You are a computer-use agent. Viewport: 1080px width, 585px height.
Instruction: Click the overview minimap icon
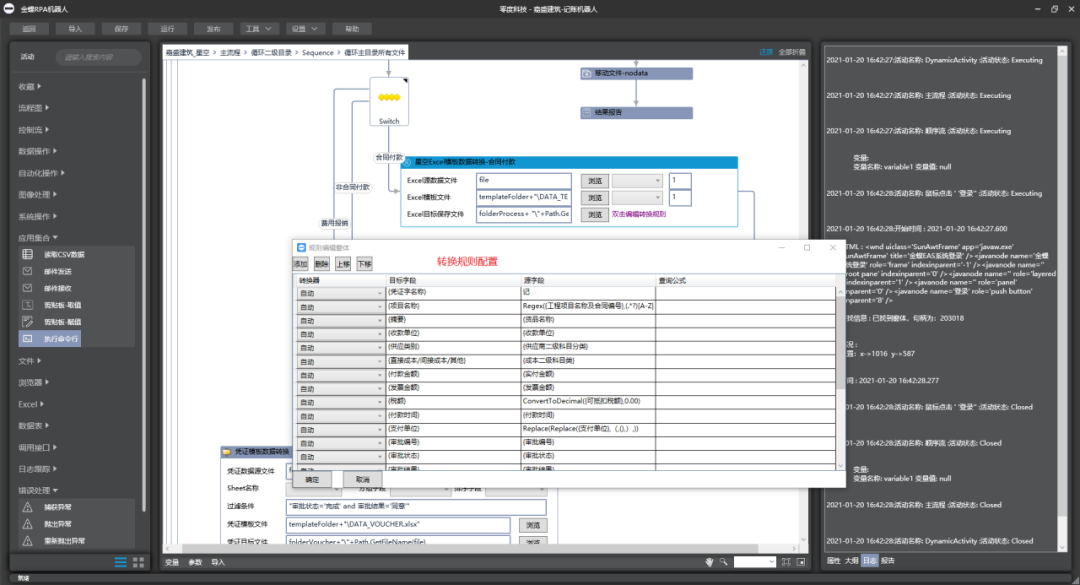click(801, 562)
